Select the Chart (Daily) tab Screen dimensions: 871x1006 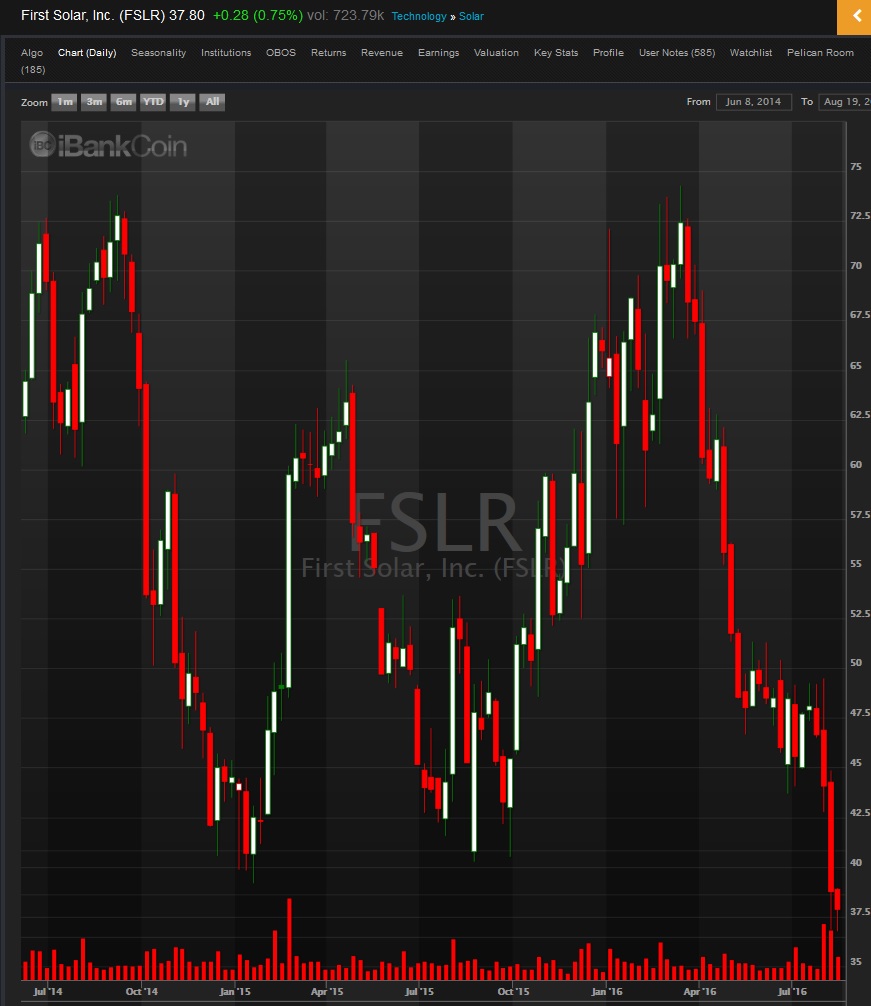87,53
